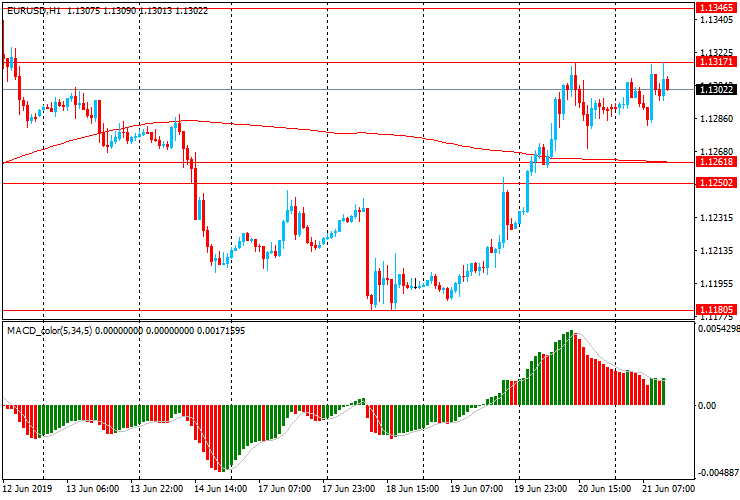Click the 17 Jun 07:00 time label
This screenshot has height=500, width=740.
tap(285, 488)
